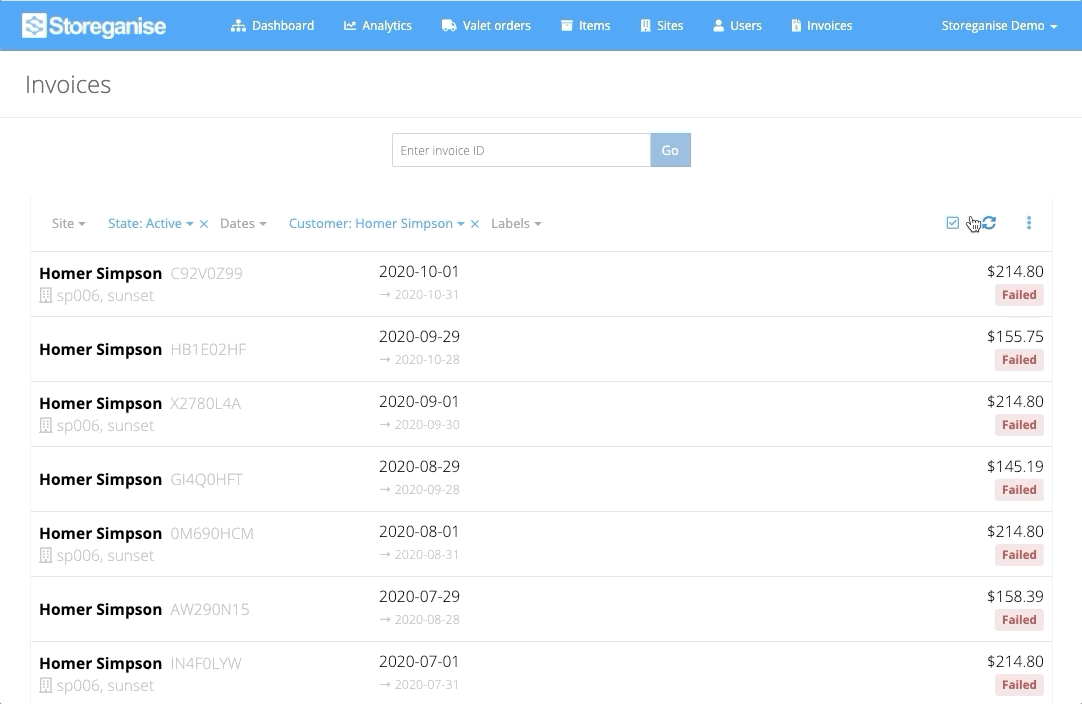Click the date 2020-08-01
Image resolution: width=1082 pixels, height=704 pixels.
419,531
